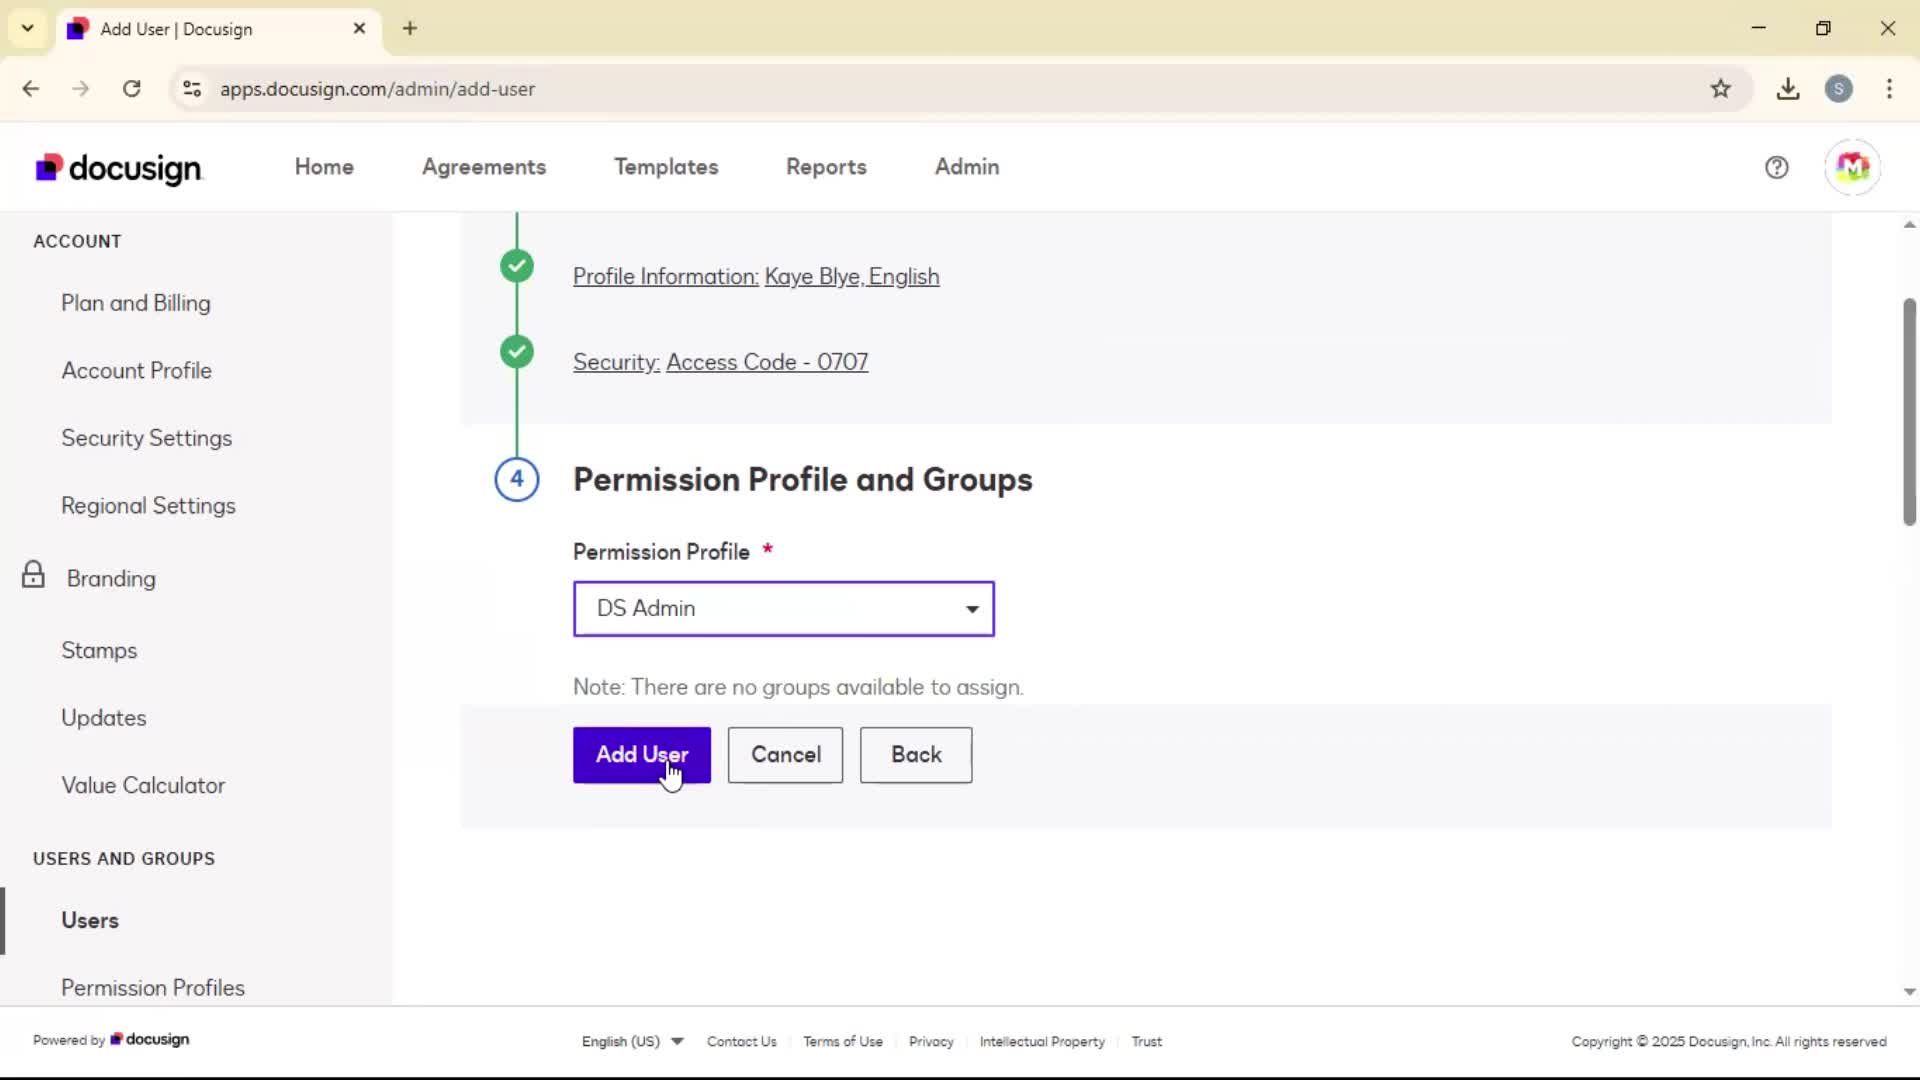Click the Back button
Image resolution: width=1920 pixels, height=1080 pixels.
(x=916, y=755)
